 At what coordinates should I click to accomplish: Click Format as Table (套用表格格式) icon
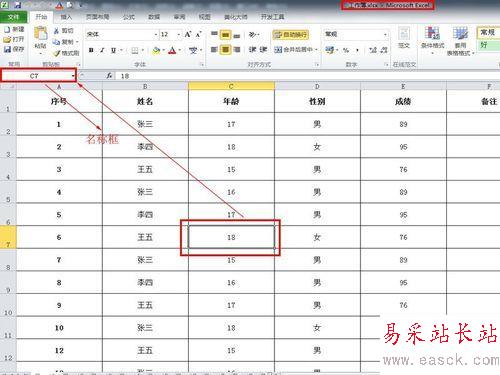(x=460, y=34)
